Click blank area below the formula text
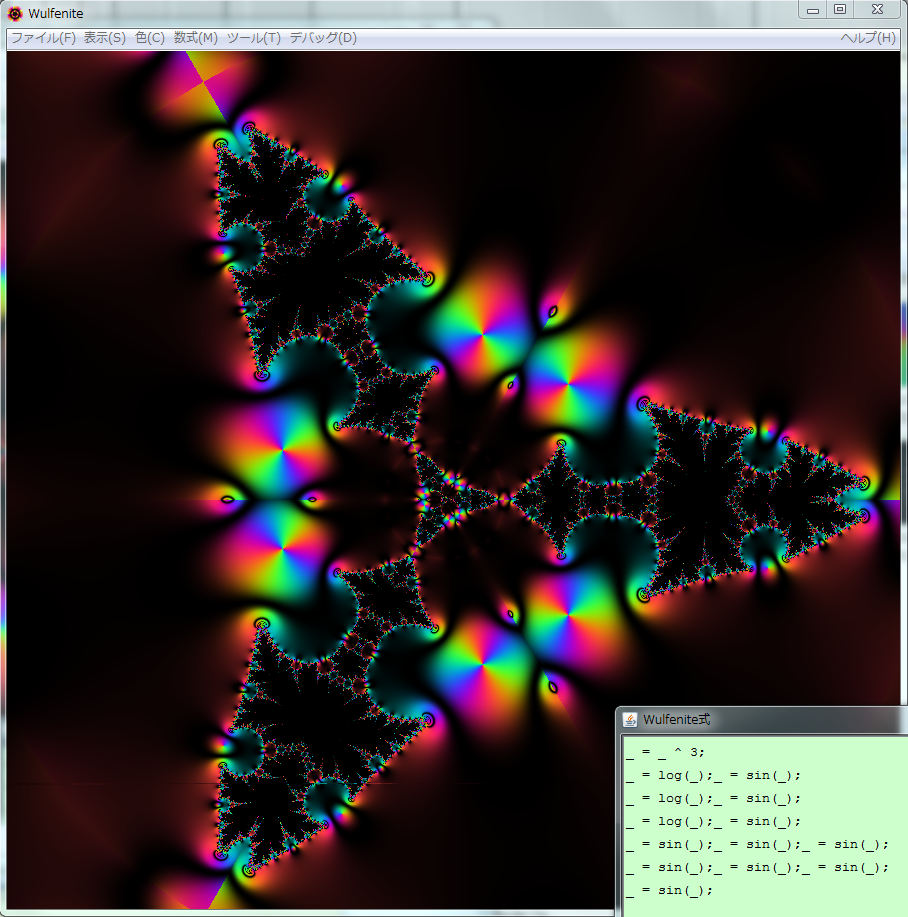The image size is (908, 917). point(760,905)
